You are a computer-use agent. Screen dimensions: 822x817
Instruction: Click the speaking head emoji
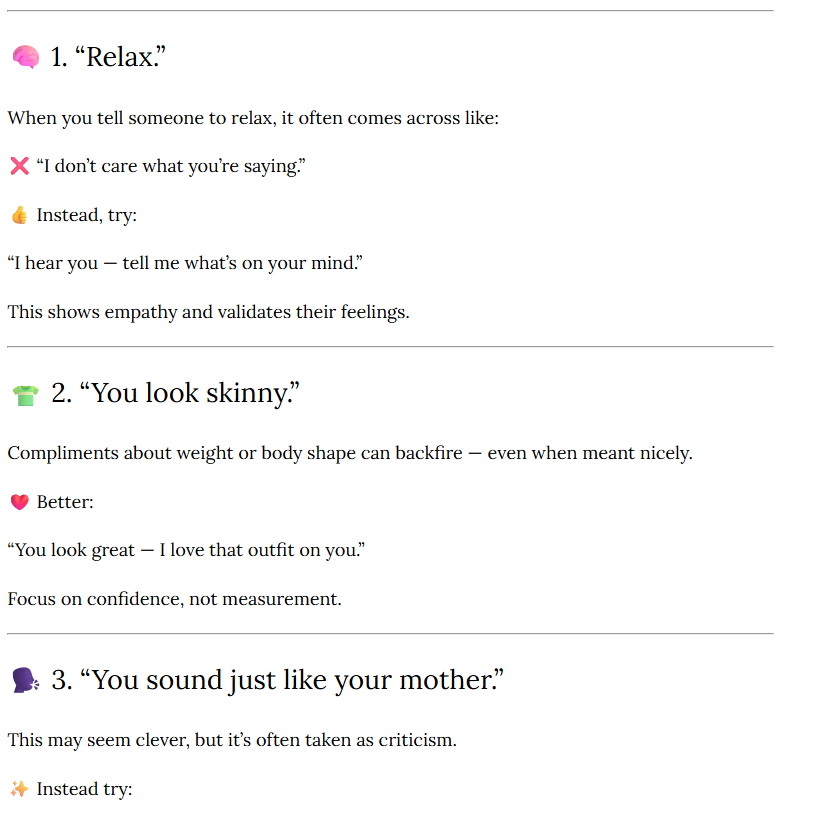[x=25, y=681]
